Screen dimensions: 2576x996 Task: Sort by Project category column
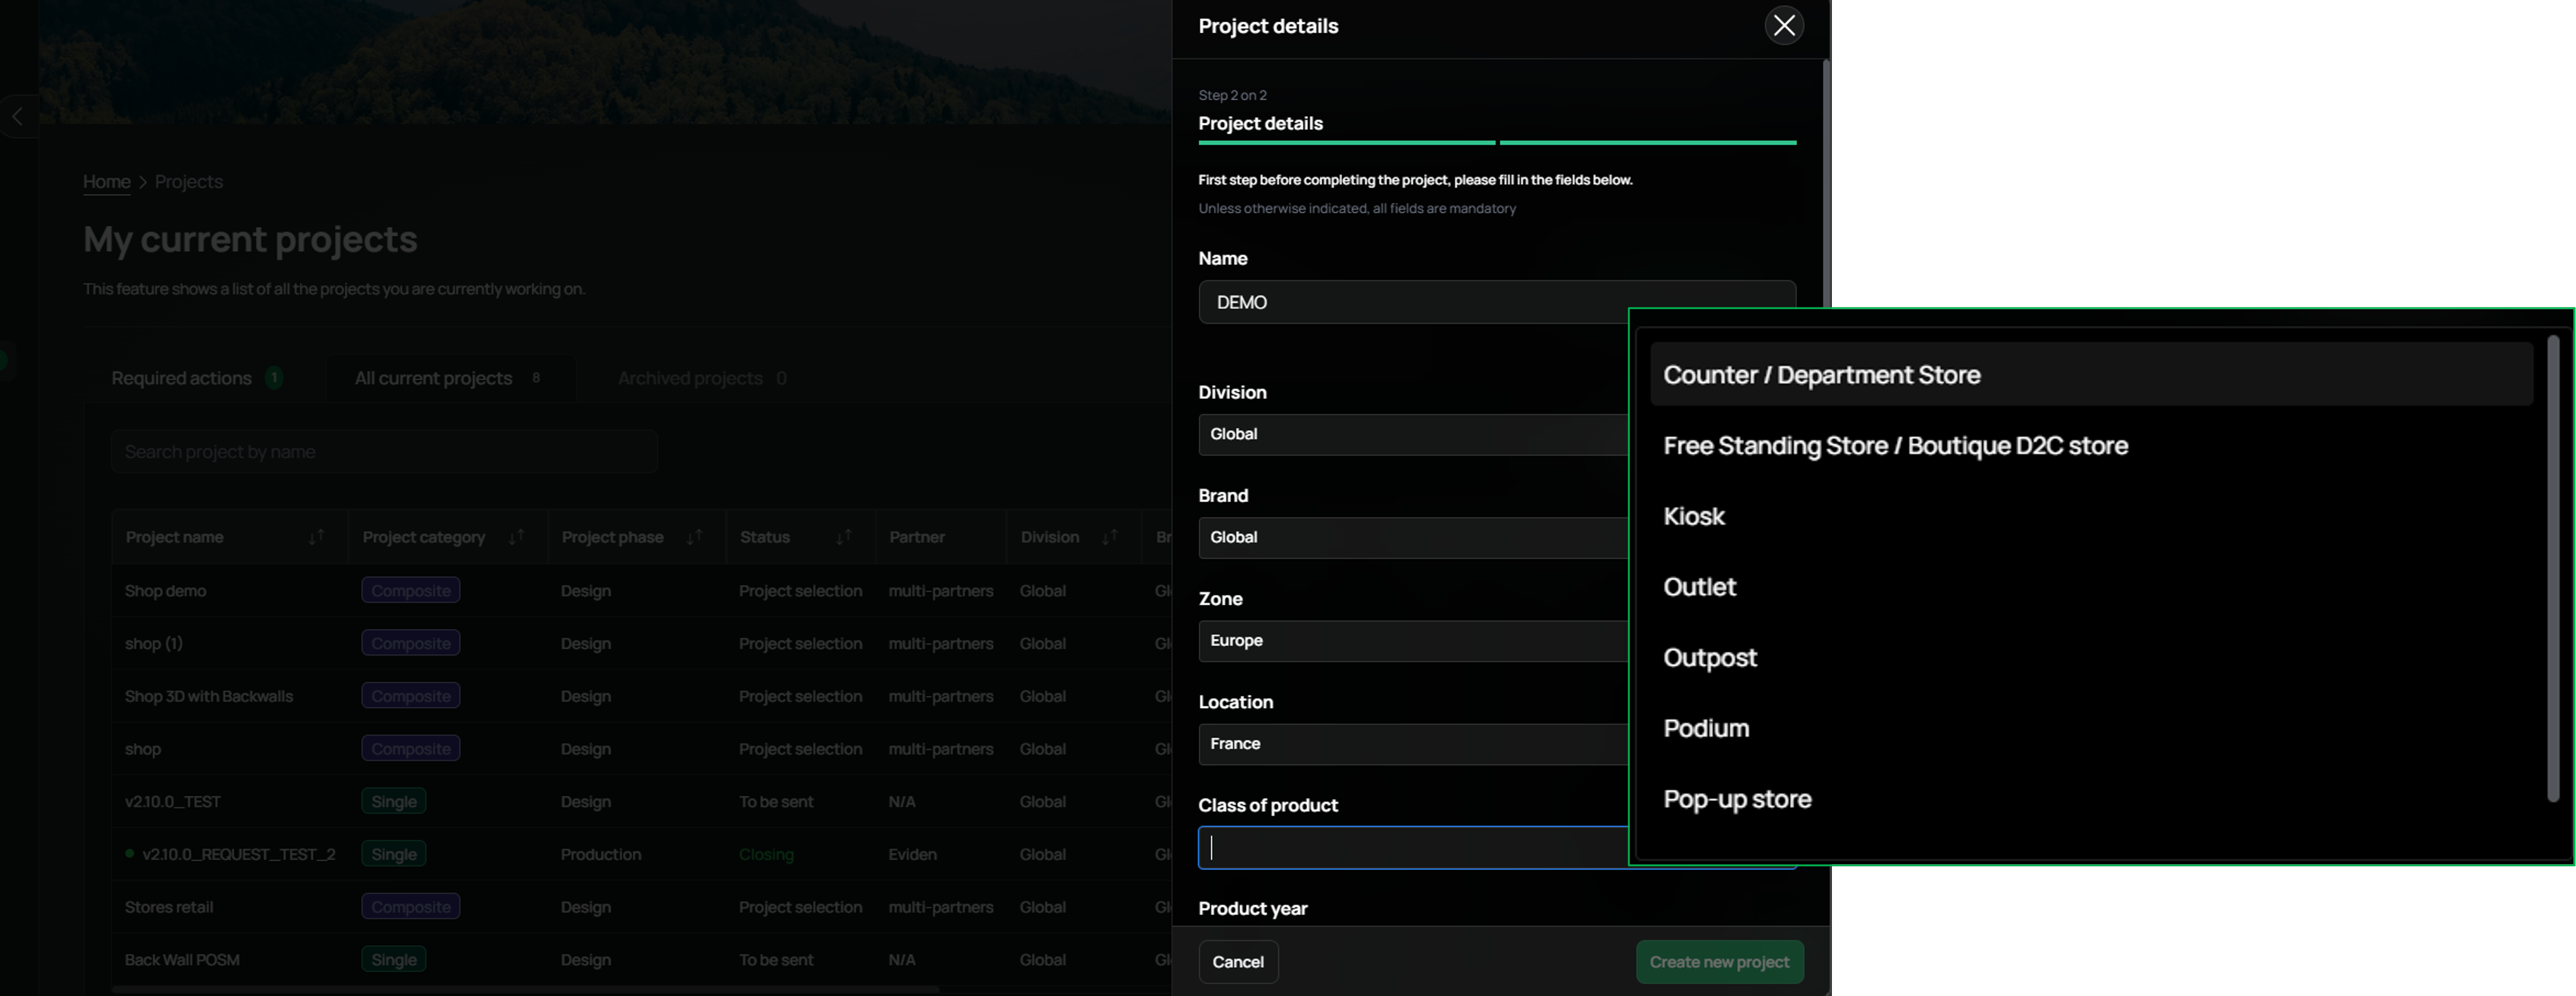(516, 538)
